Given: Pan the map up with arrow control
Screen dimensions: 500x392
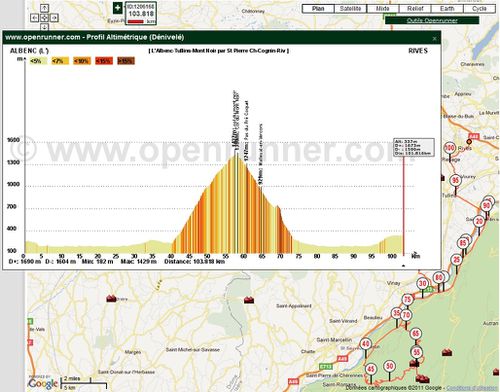Looking at the screenshot, I should coord(45,8).
